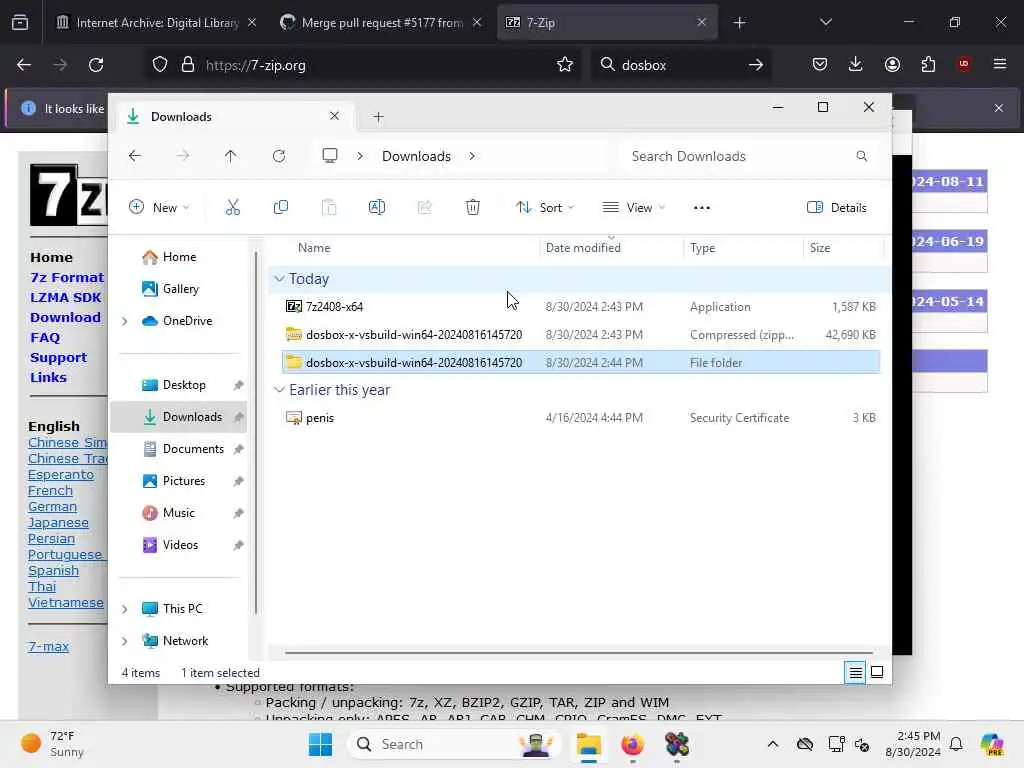Click the Delete trash icon in Explorer toolbar

point(473,208)
